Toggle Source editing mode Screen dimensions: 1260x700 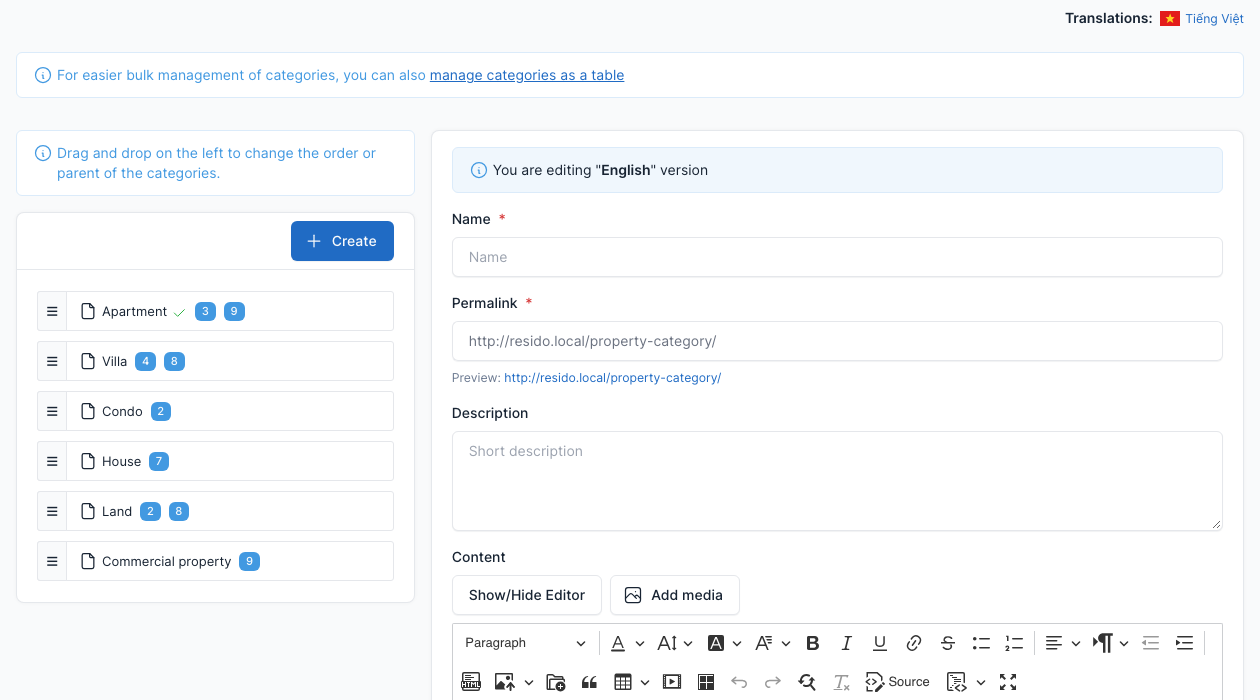pos(898,682)
